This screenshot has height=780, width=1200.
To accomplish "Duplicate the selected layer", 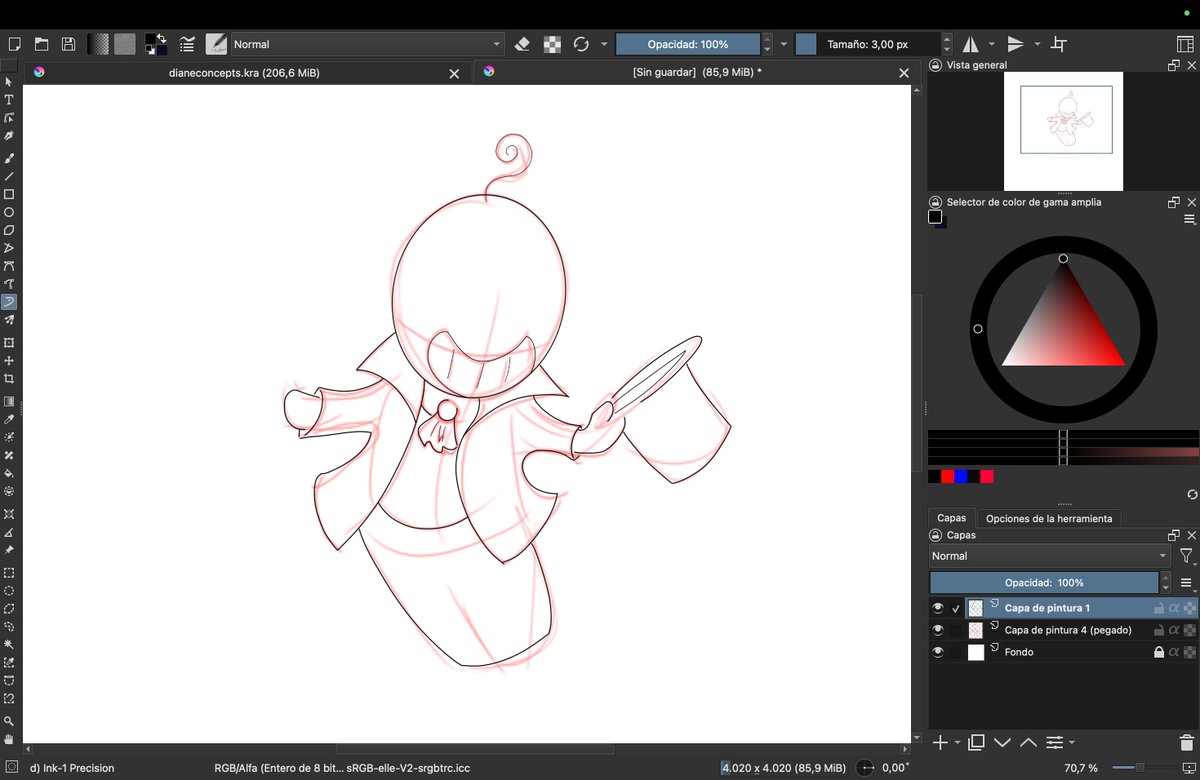I will [977, 743].
